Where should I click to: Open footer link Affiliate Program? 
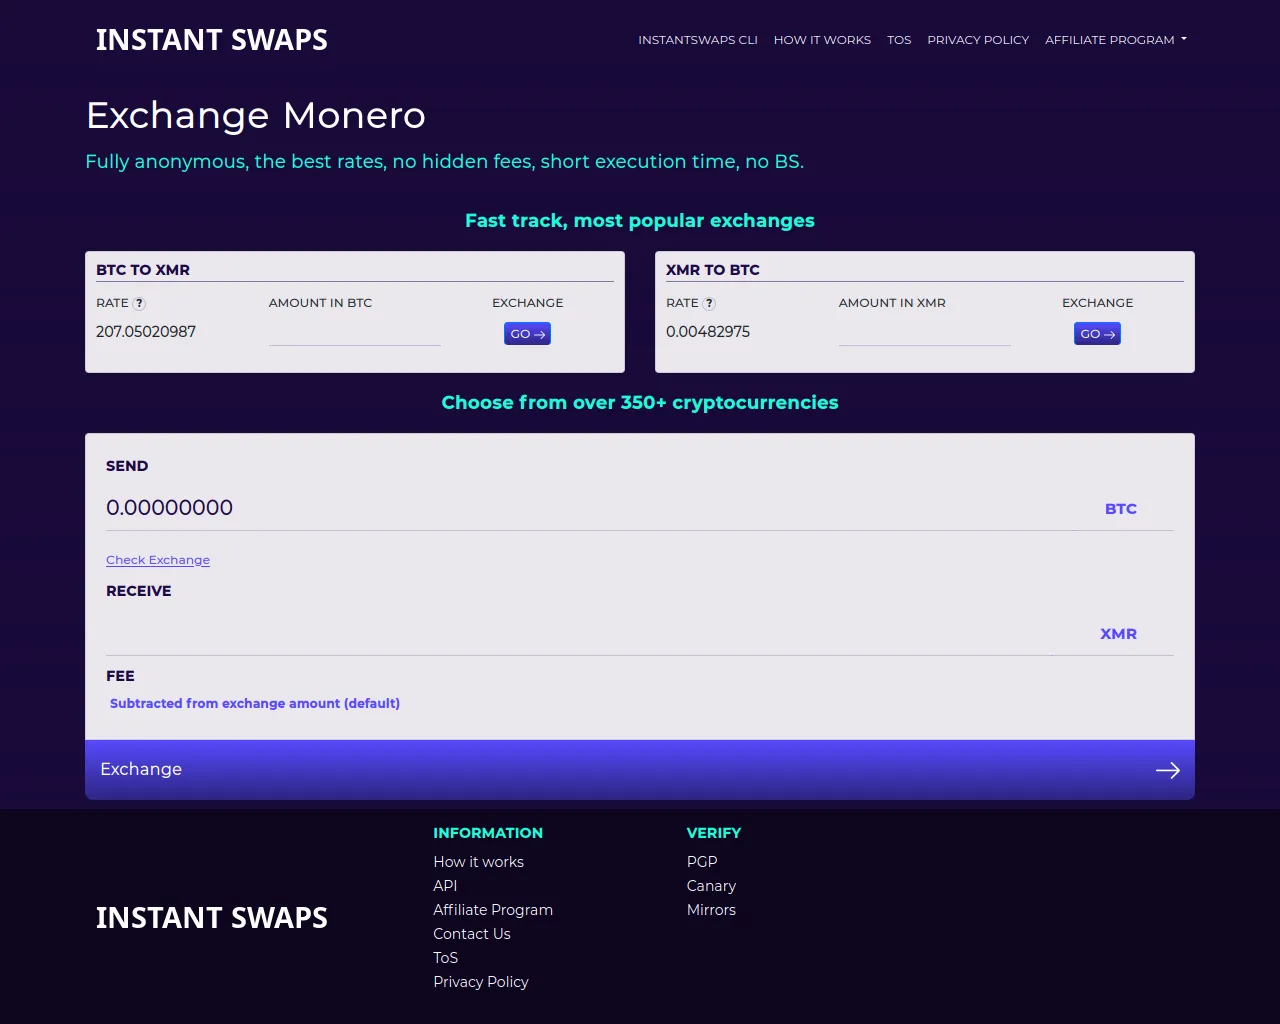tap(493, 910)
